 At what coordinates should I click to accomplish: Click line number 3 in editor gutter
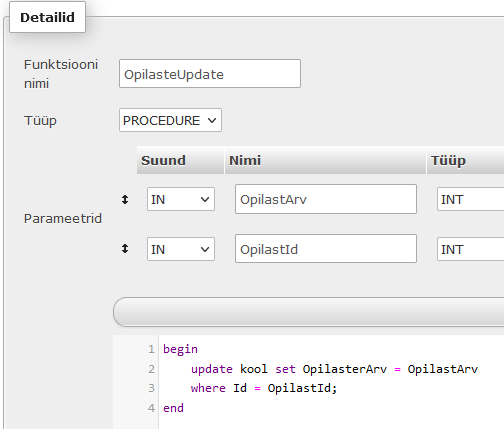tap(151, 388)
